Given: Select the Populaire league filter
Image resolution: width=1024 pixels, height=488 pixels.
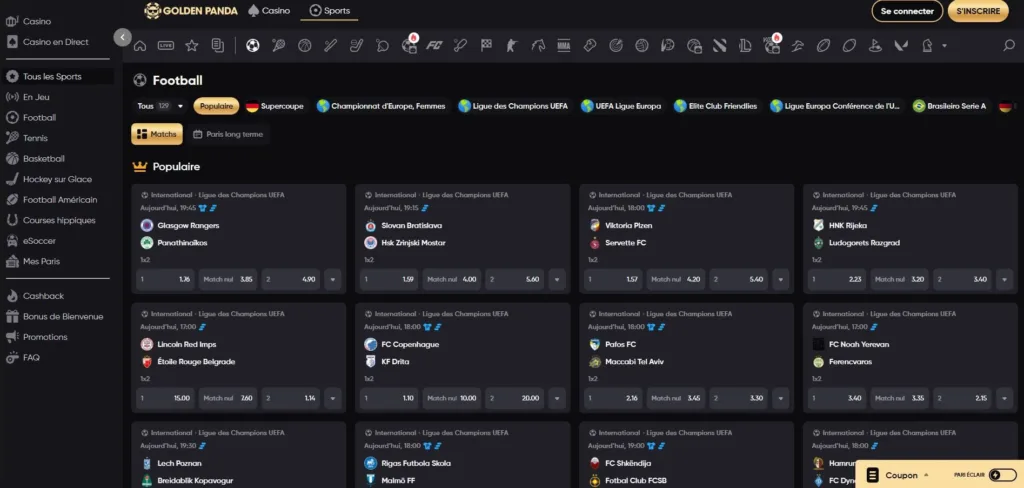Looking at the screenshot, I should pyautogui.click(x=216, y=106).
